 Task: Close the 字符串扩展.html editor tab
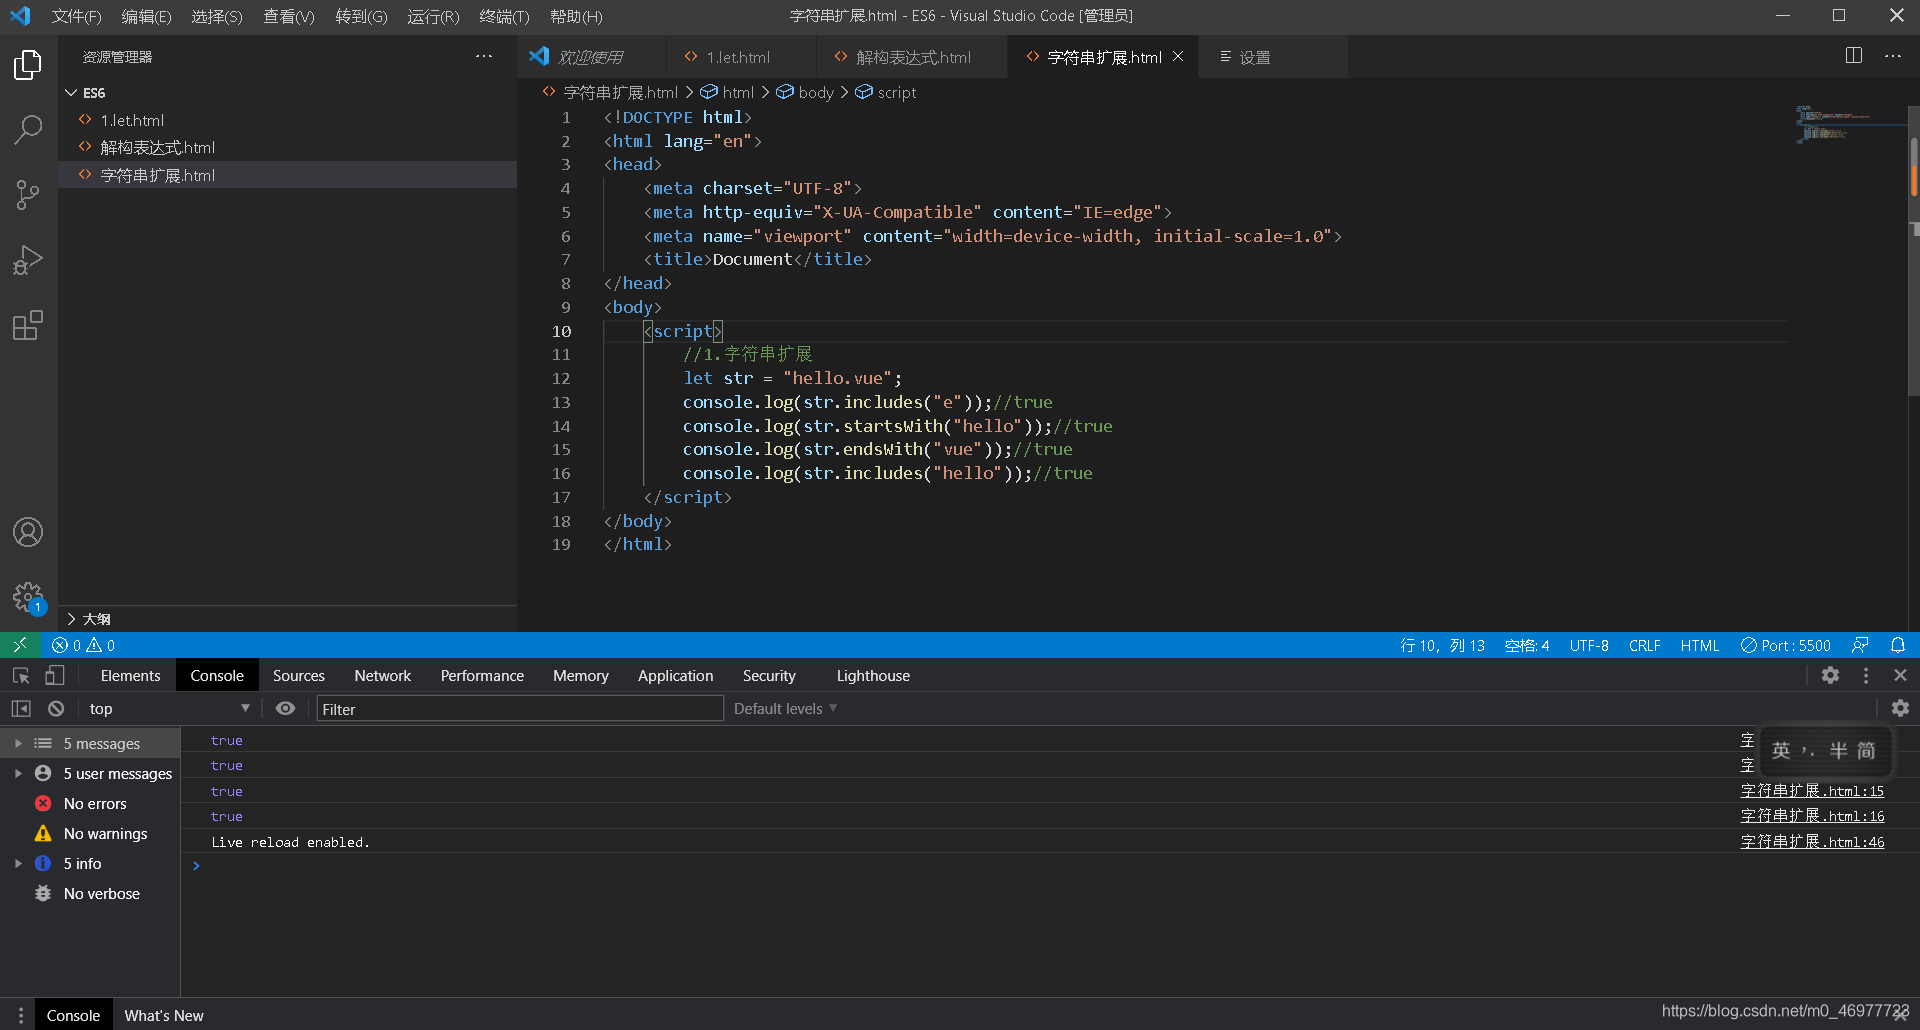click(x=1178, y=56)
